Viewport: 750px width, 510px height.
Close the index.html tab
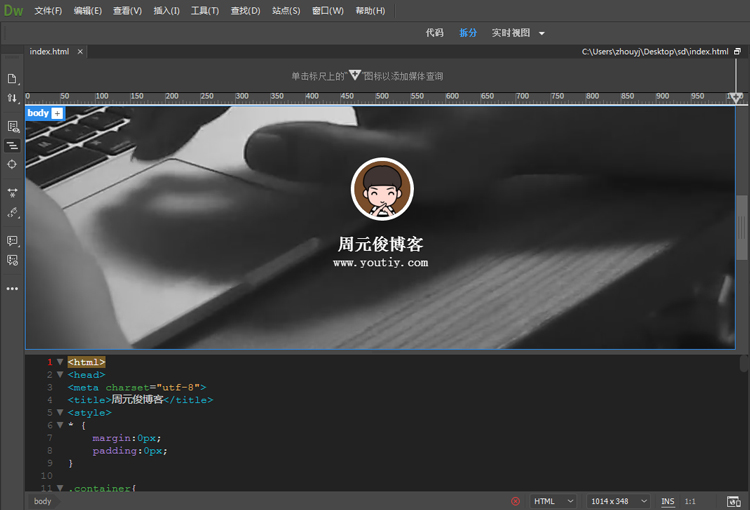pyautogui.click(x=80, y=52)
